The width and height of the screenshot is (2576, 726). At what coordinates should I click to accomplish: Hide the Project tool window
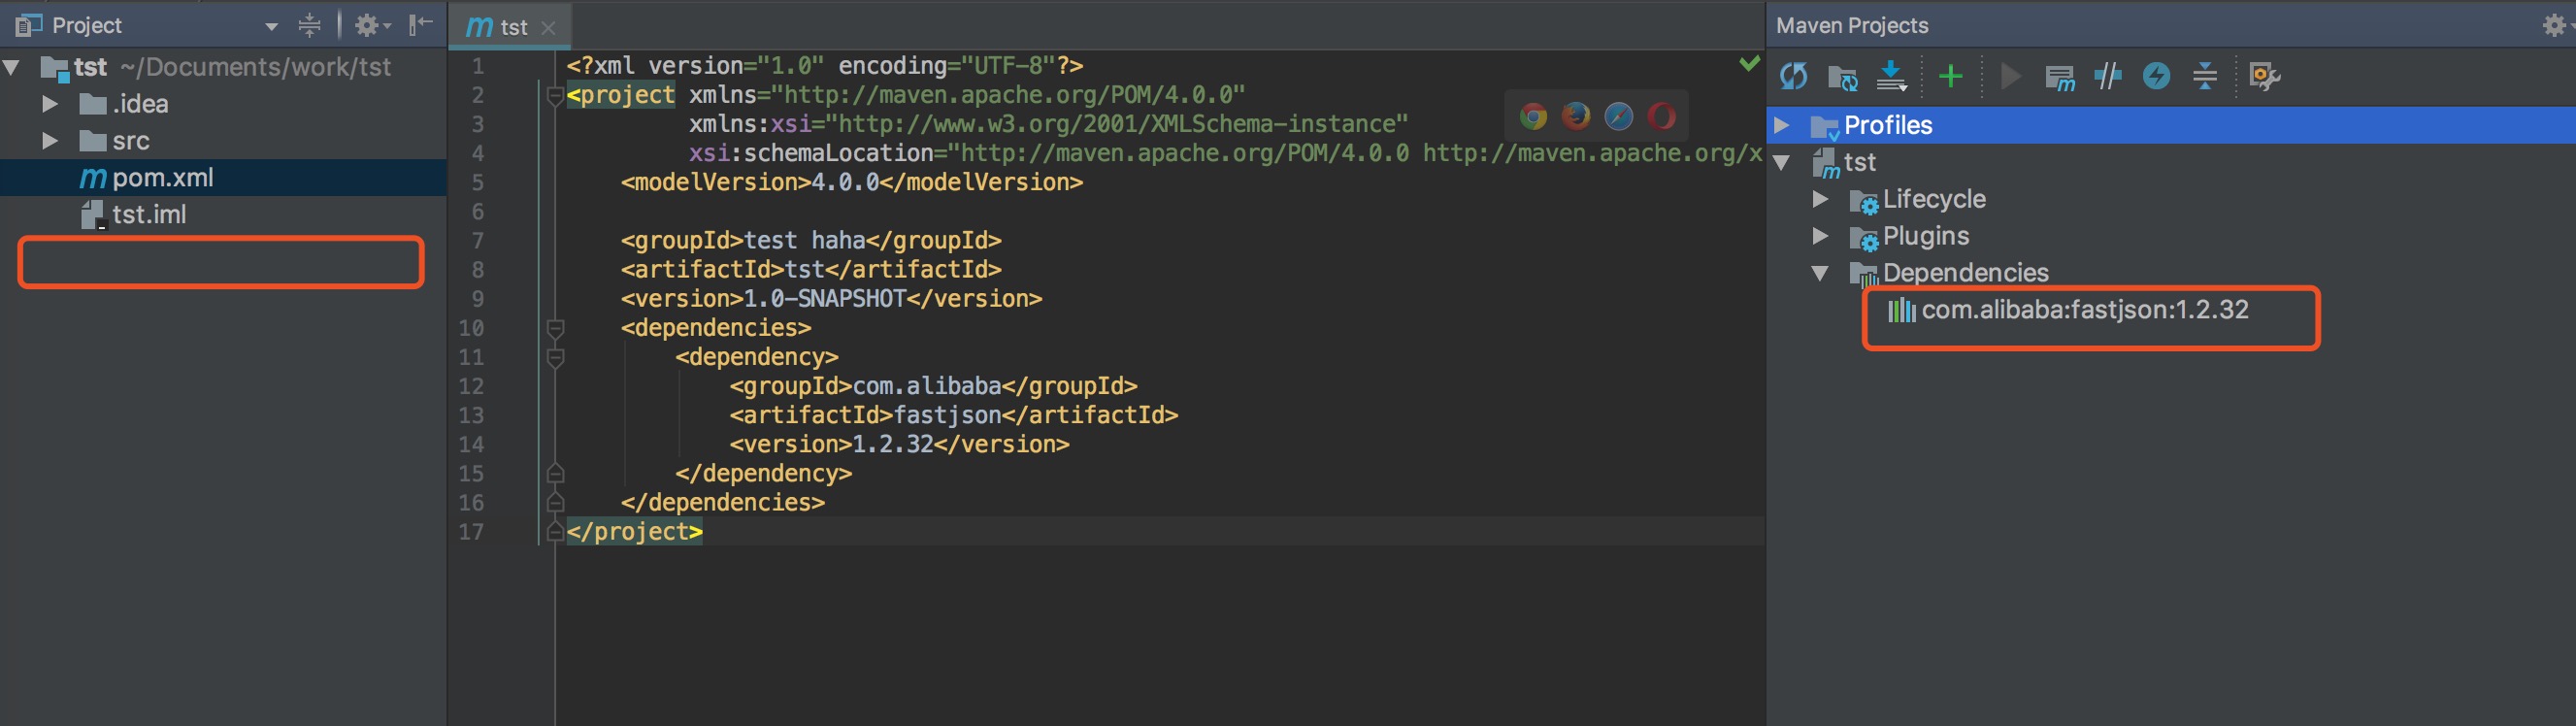(x=421, y=25)
